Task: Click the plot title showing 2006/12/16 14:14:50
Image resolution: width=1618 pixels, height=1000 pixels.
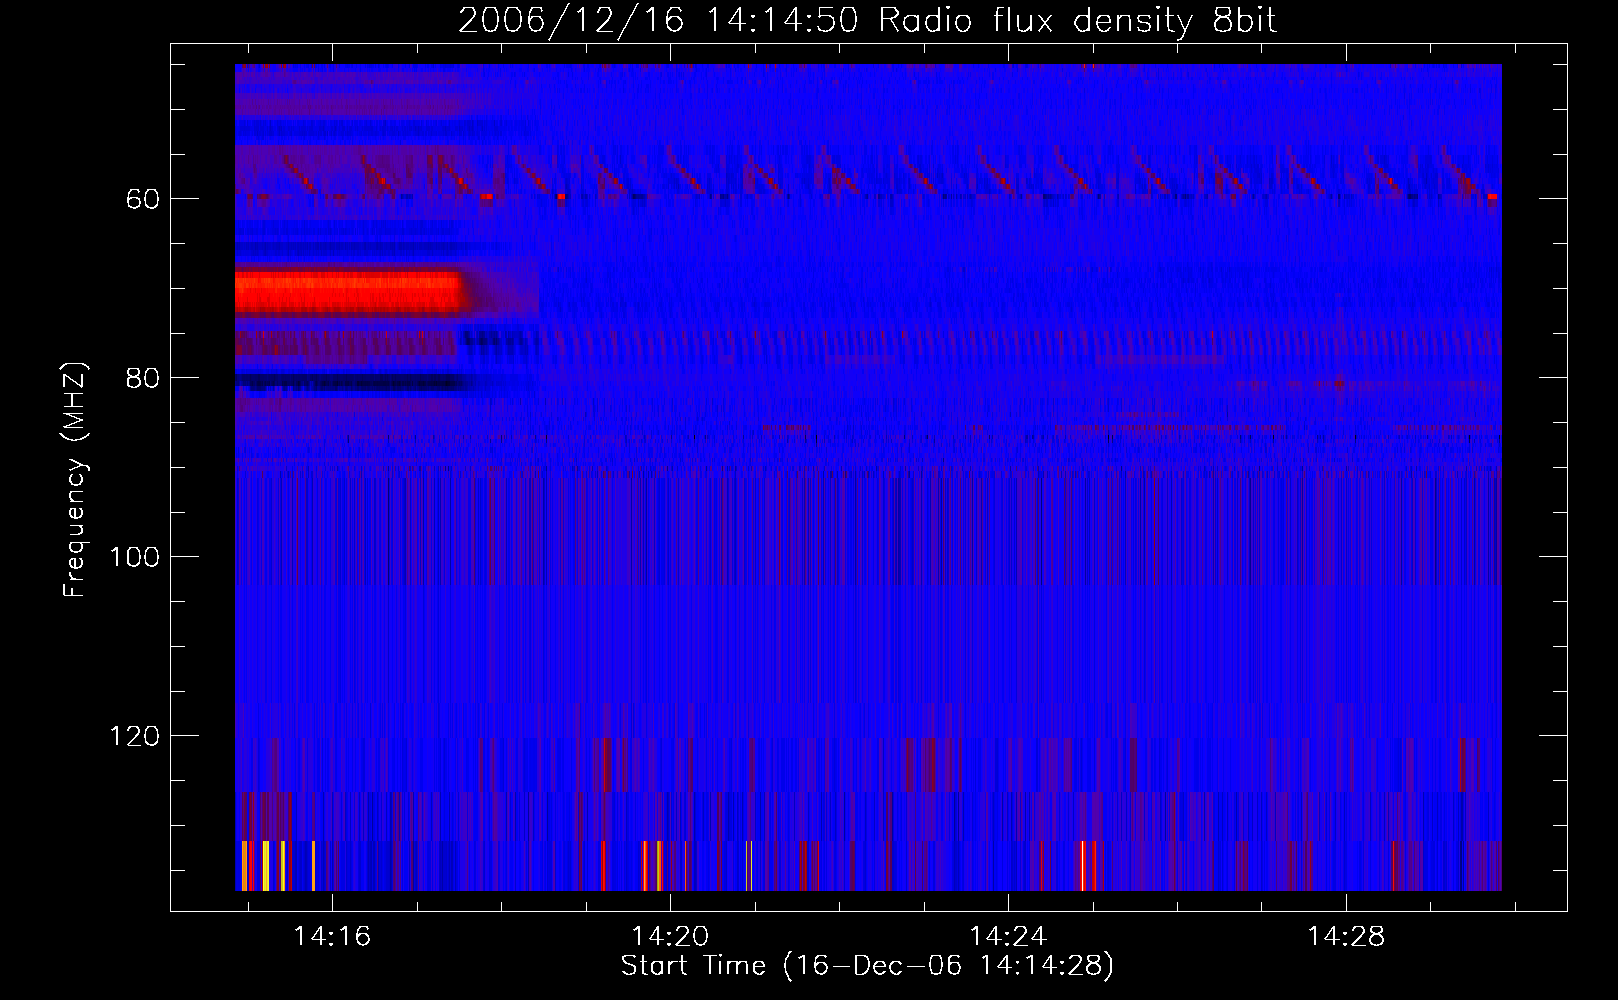Action: [868, 20]
